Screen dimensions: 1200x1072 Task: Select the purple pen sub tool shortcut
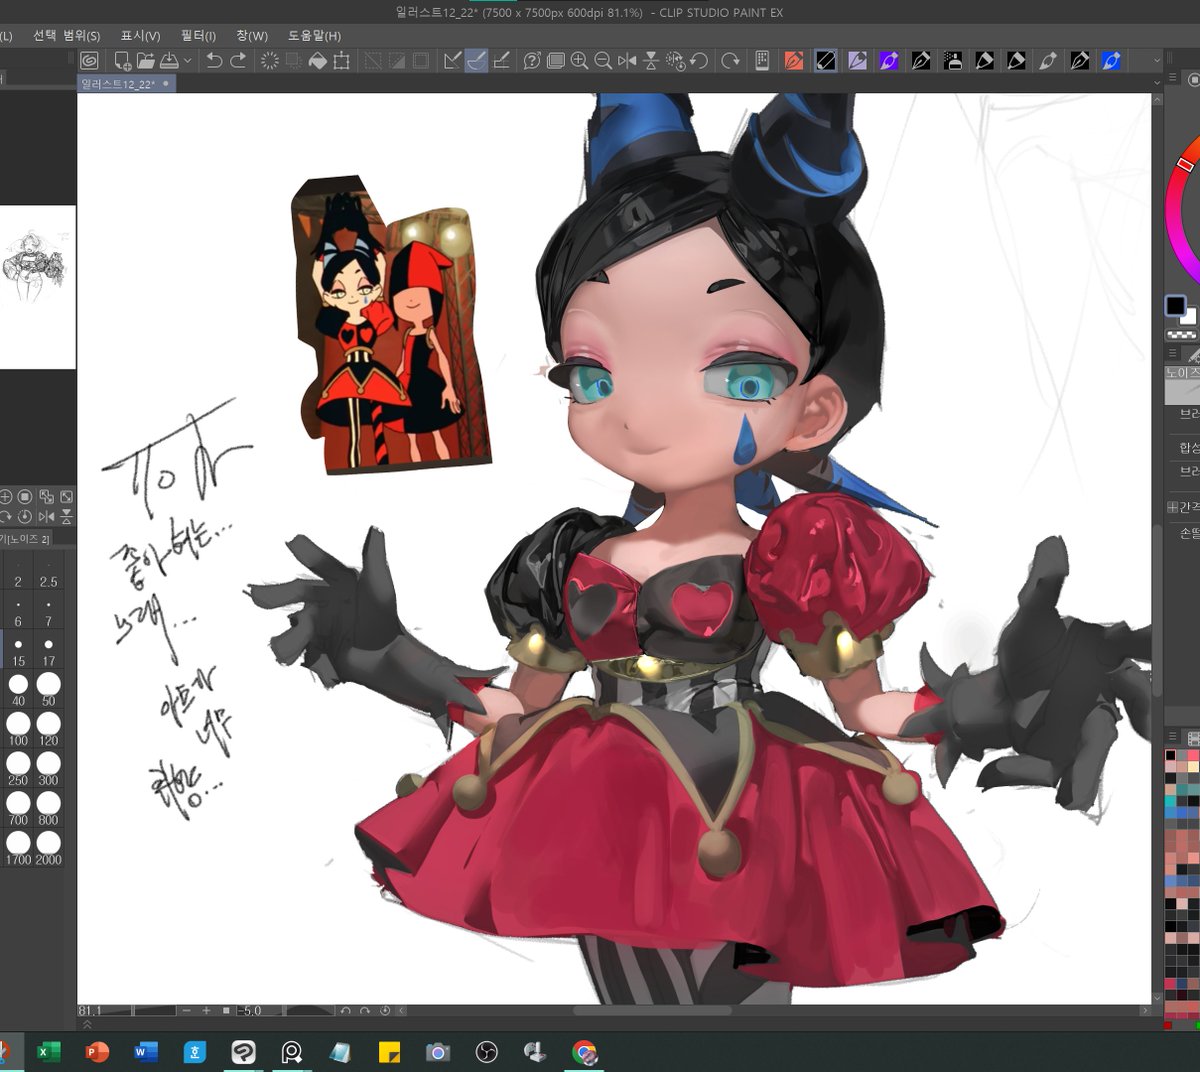(889, 61)
